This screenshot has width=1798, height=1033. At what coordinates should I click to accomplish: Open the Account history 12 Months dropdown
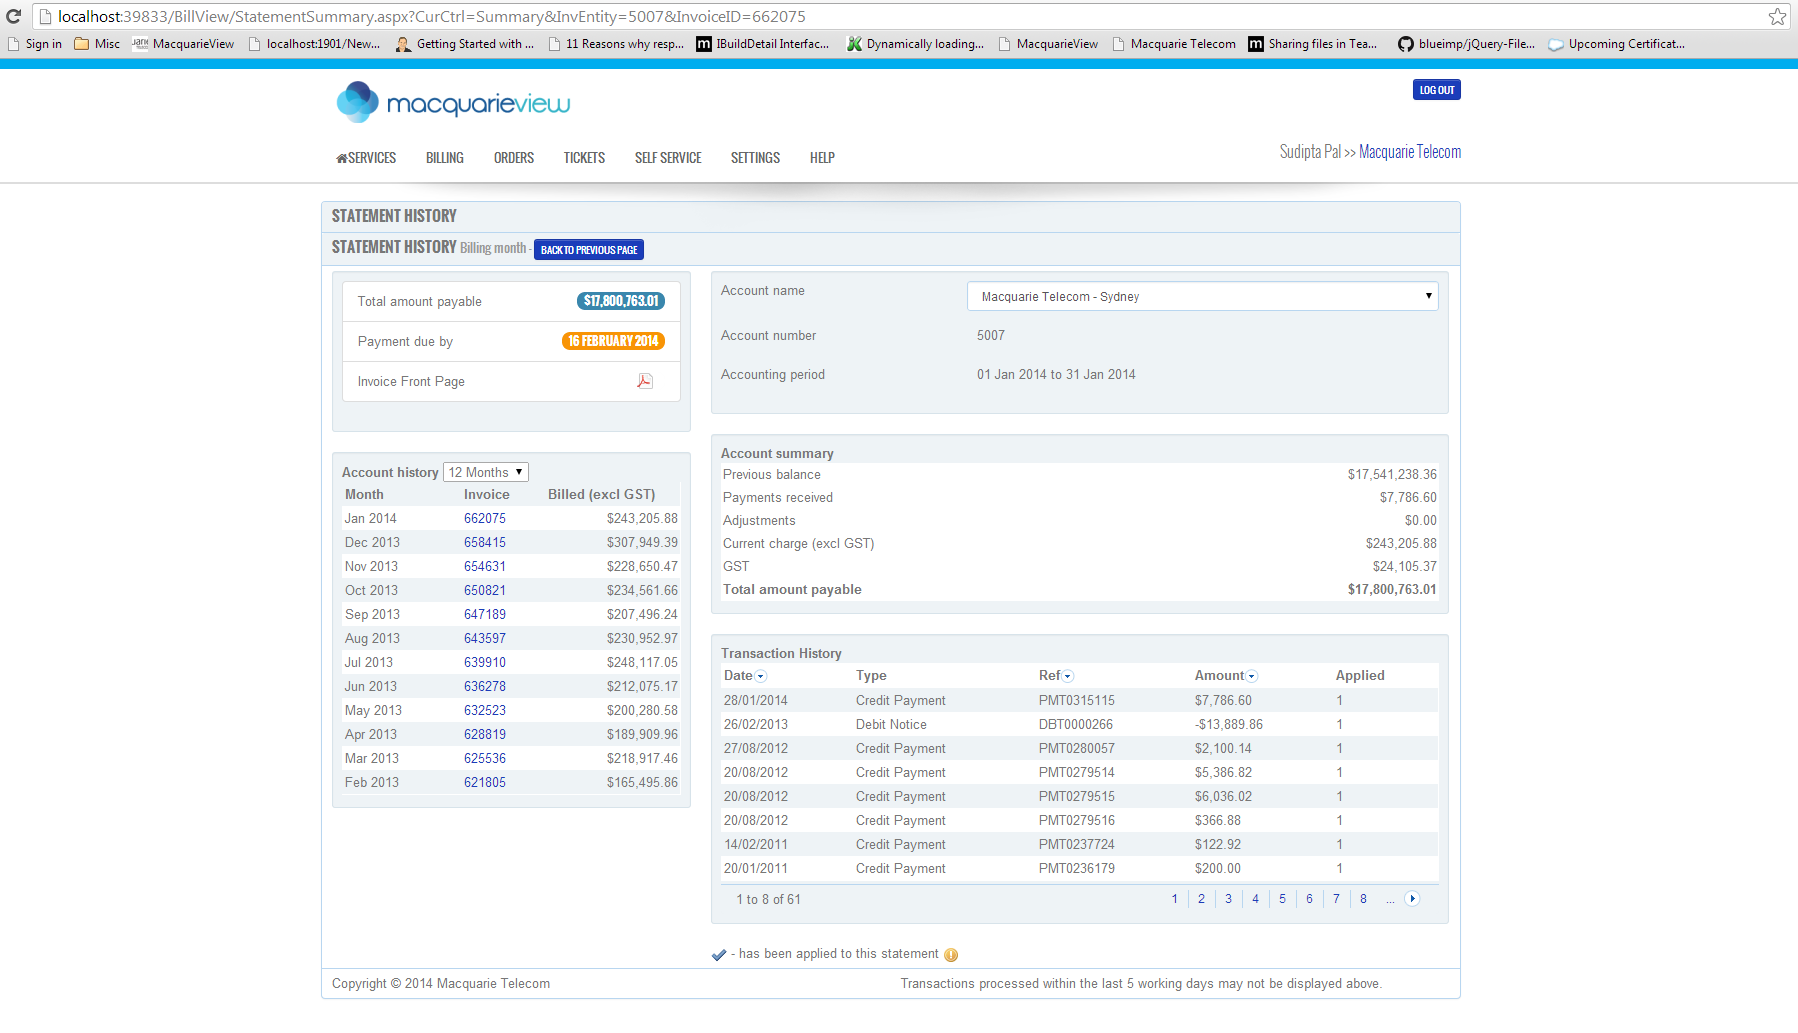[485, 472]
